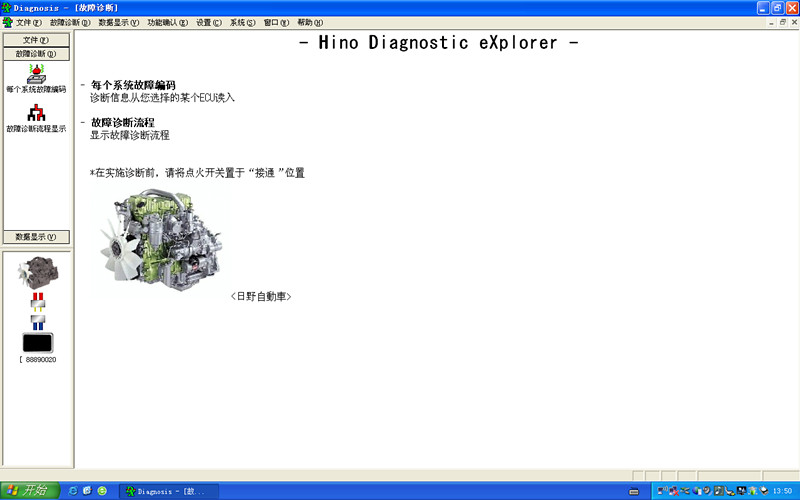Click the text 显示故障诊断流程
The image size is (800, 500).
coord(130,135)
